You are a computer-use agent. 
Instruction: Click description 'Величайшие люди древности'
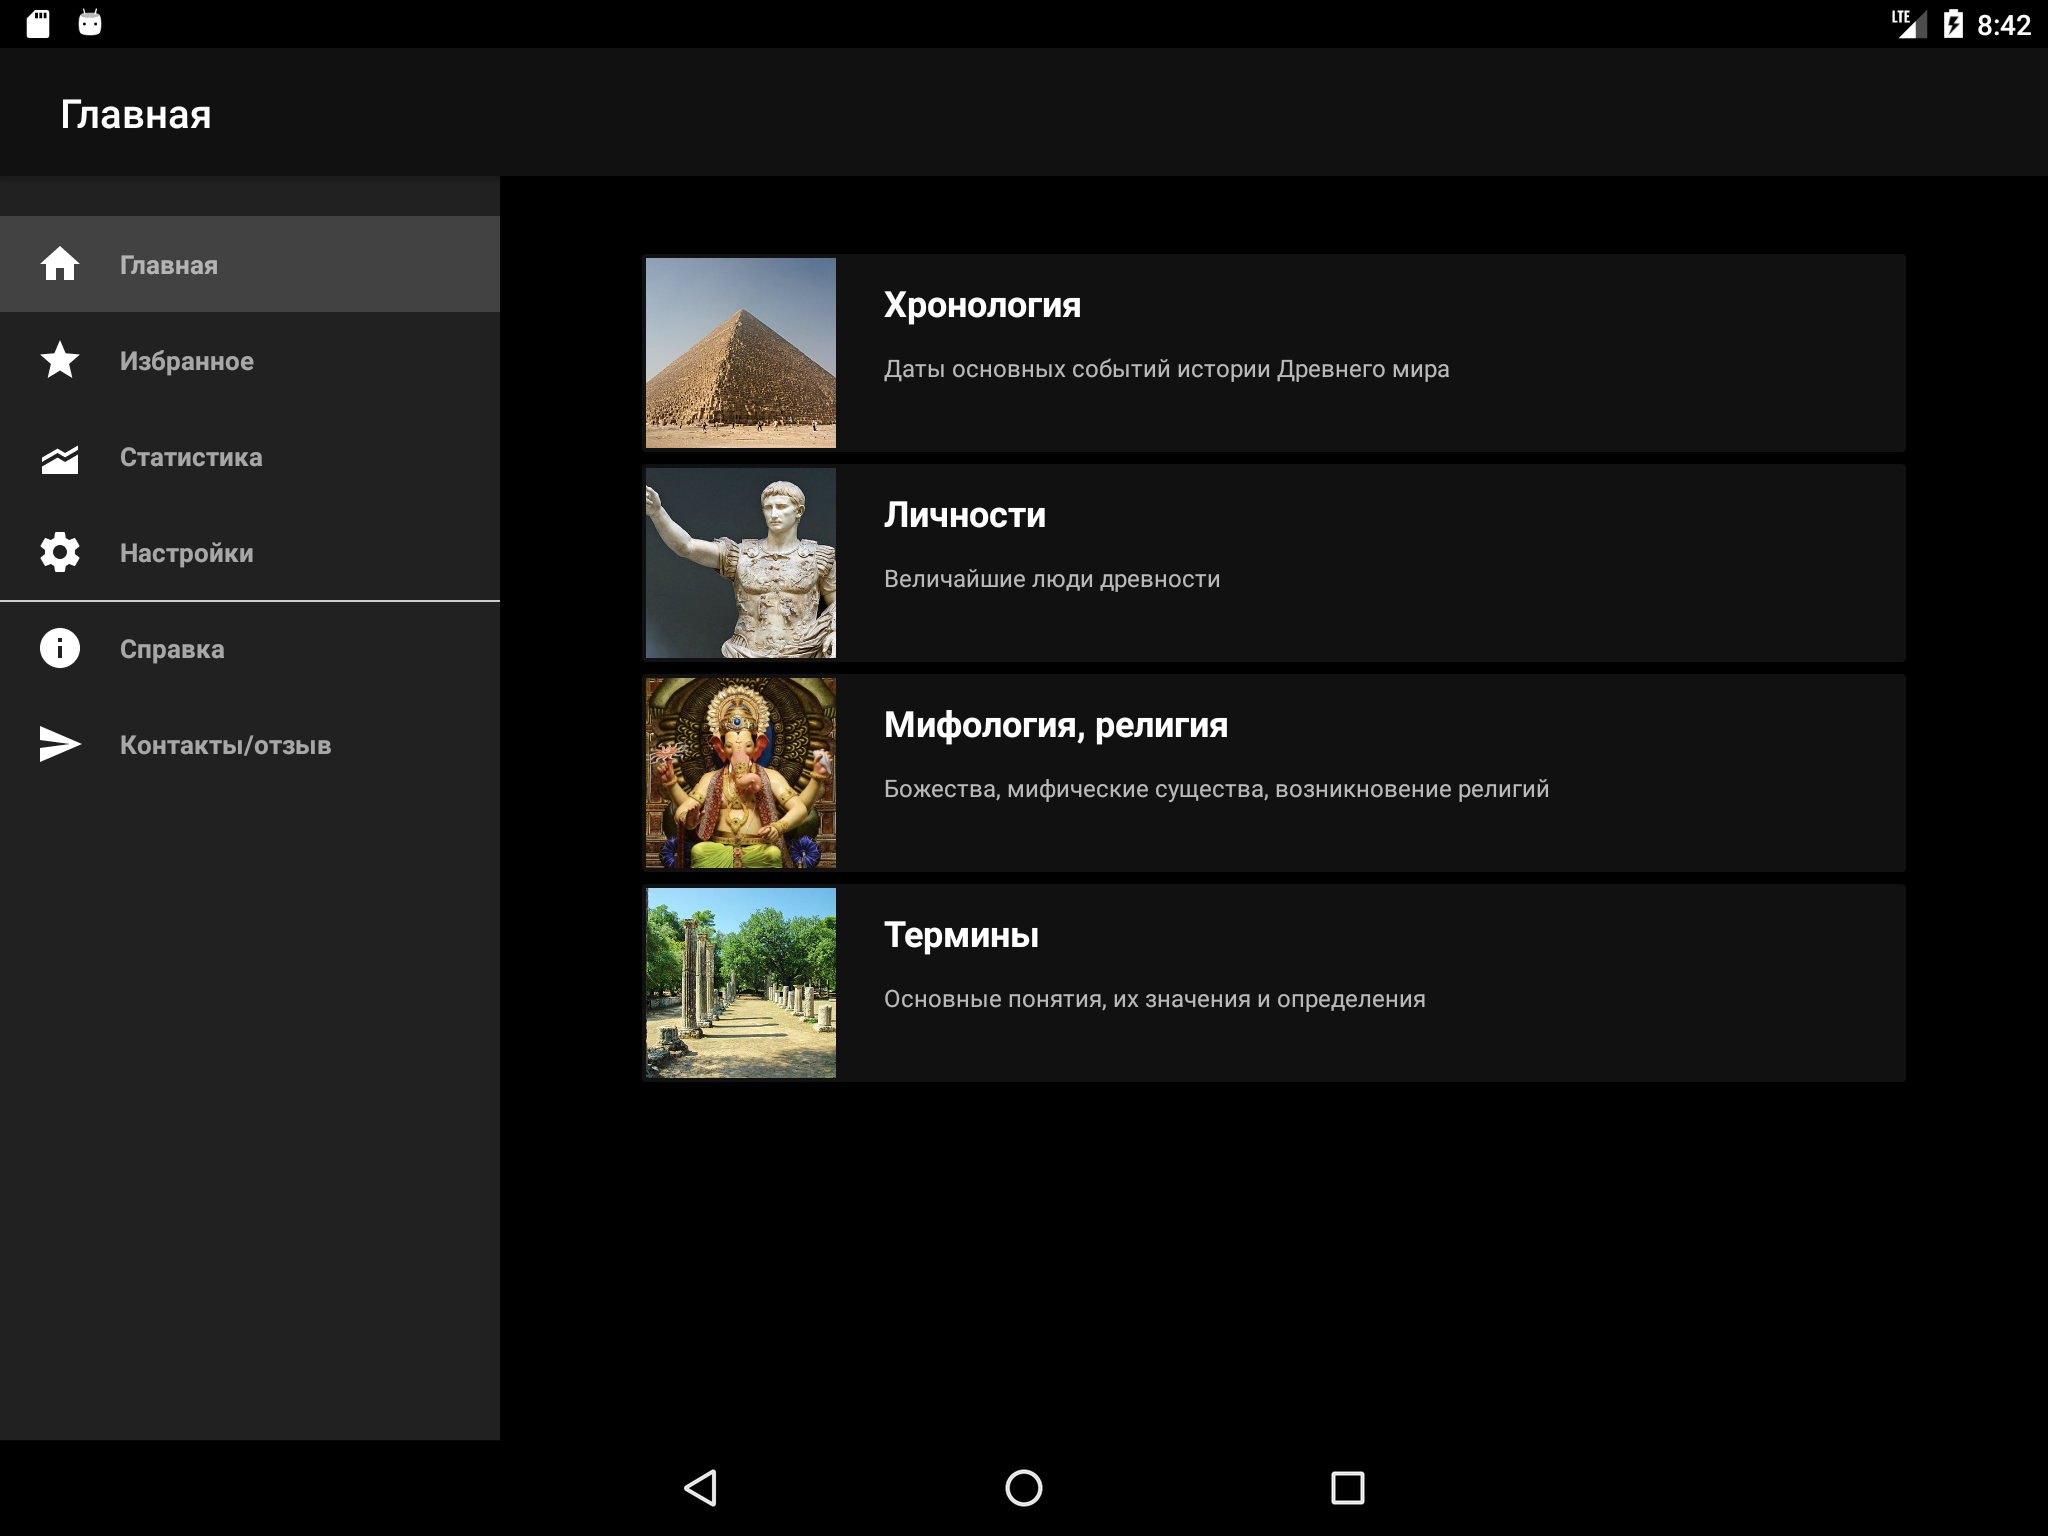1052,579
